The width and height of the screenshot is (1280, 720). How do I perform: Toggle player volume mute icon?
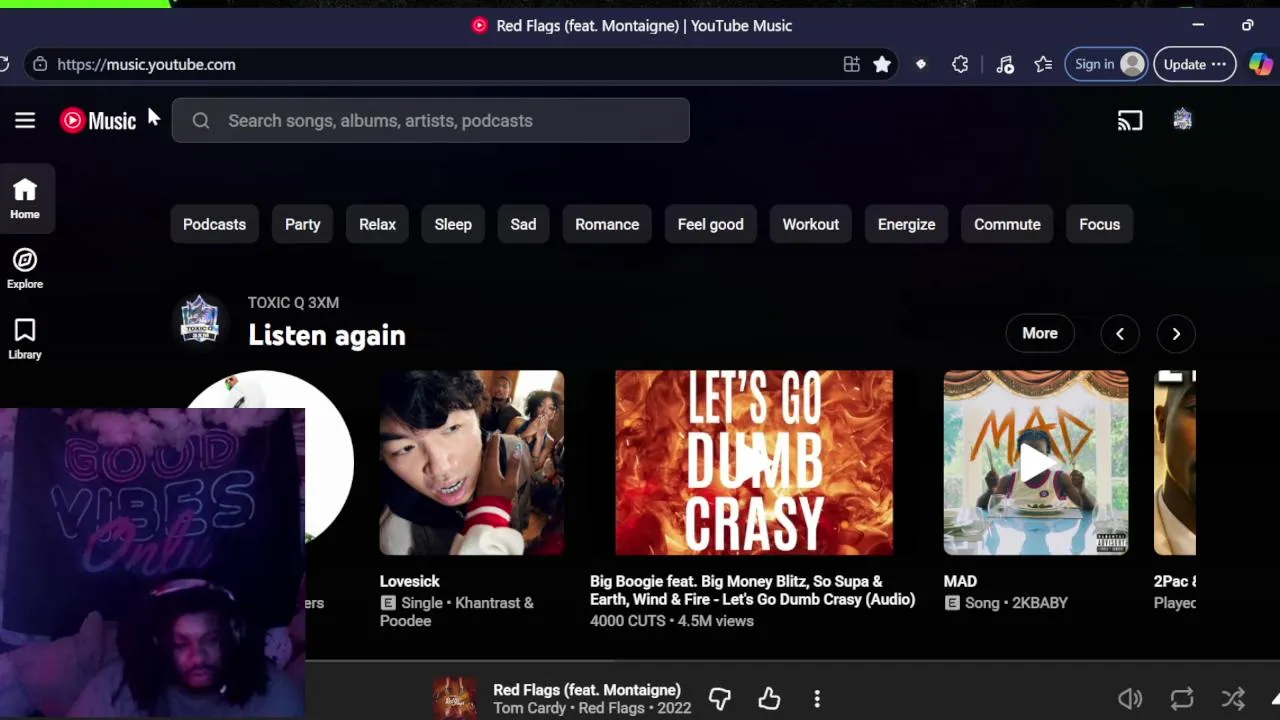tap(1130, 699)
